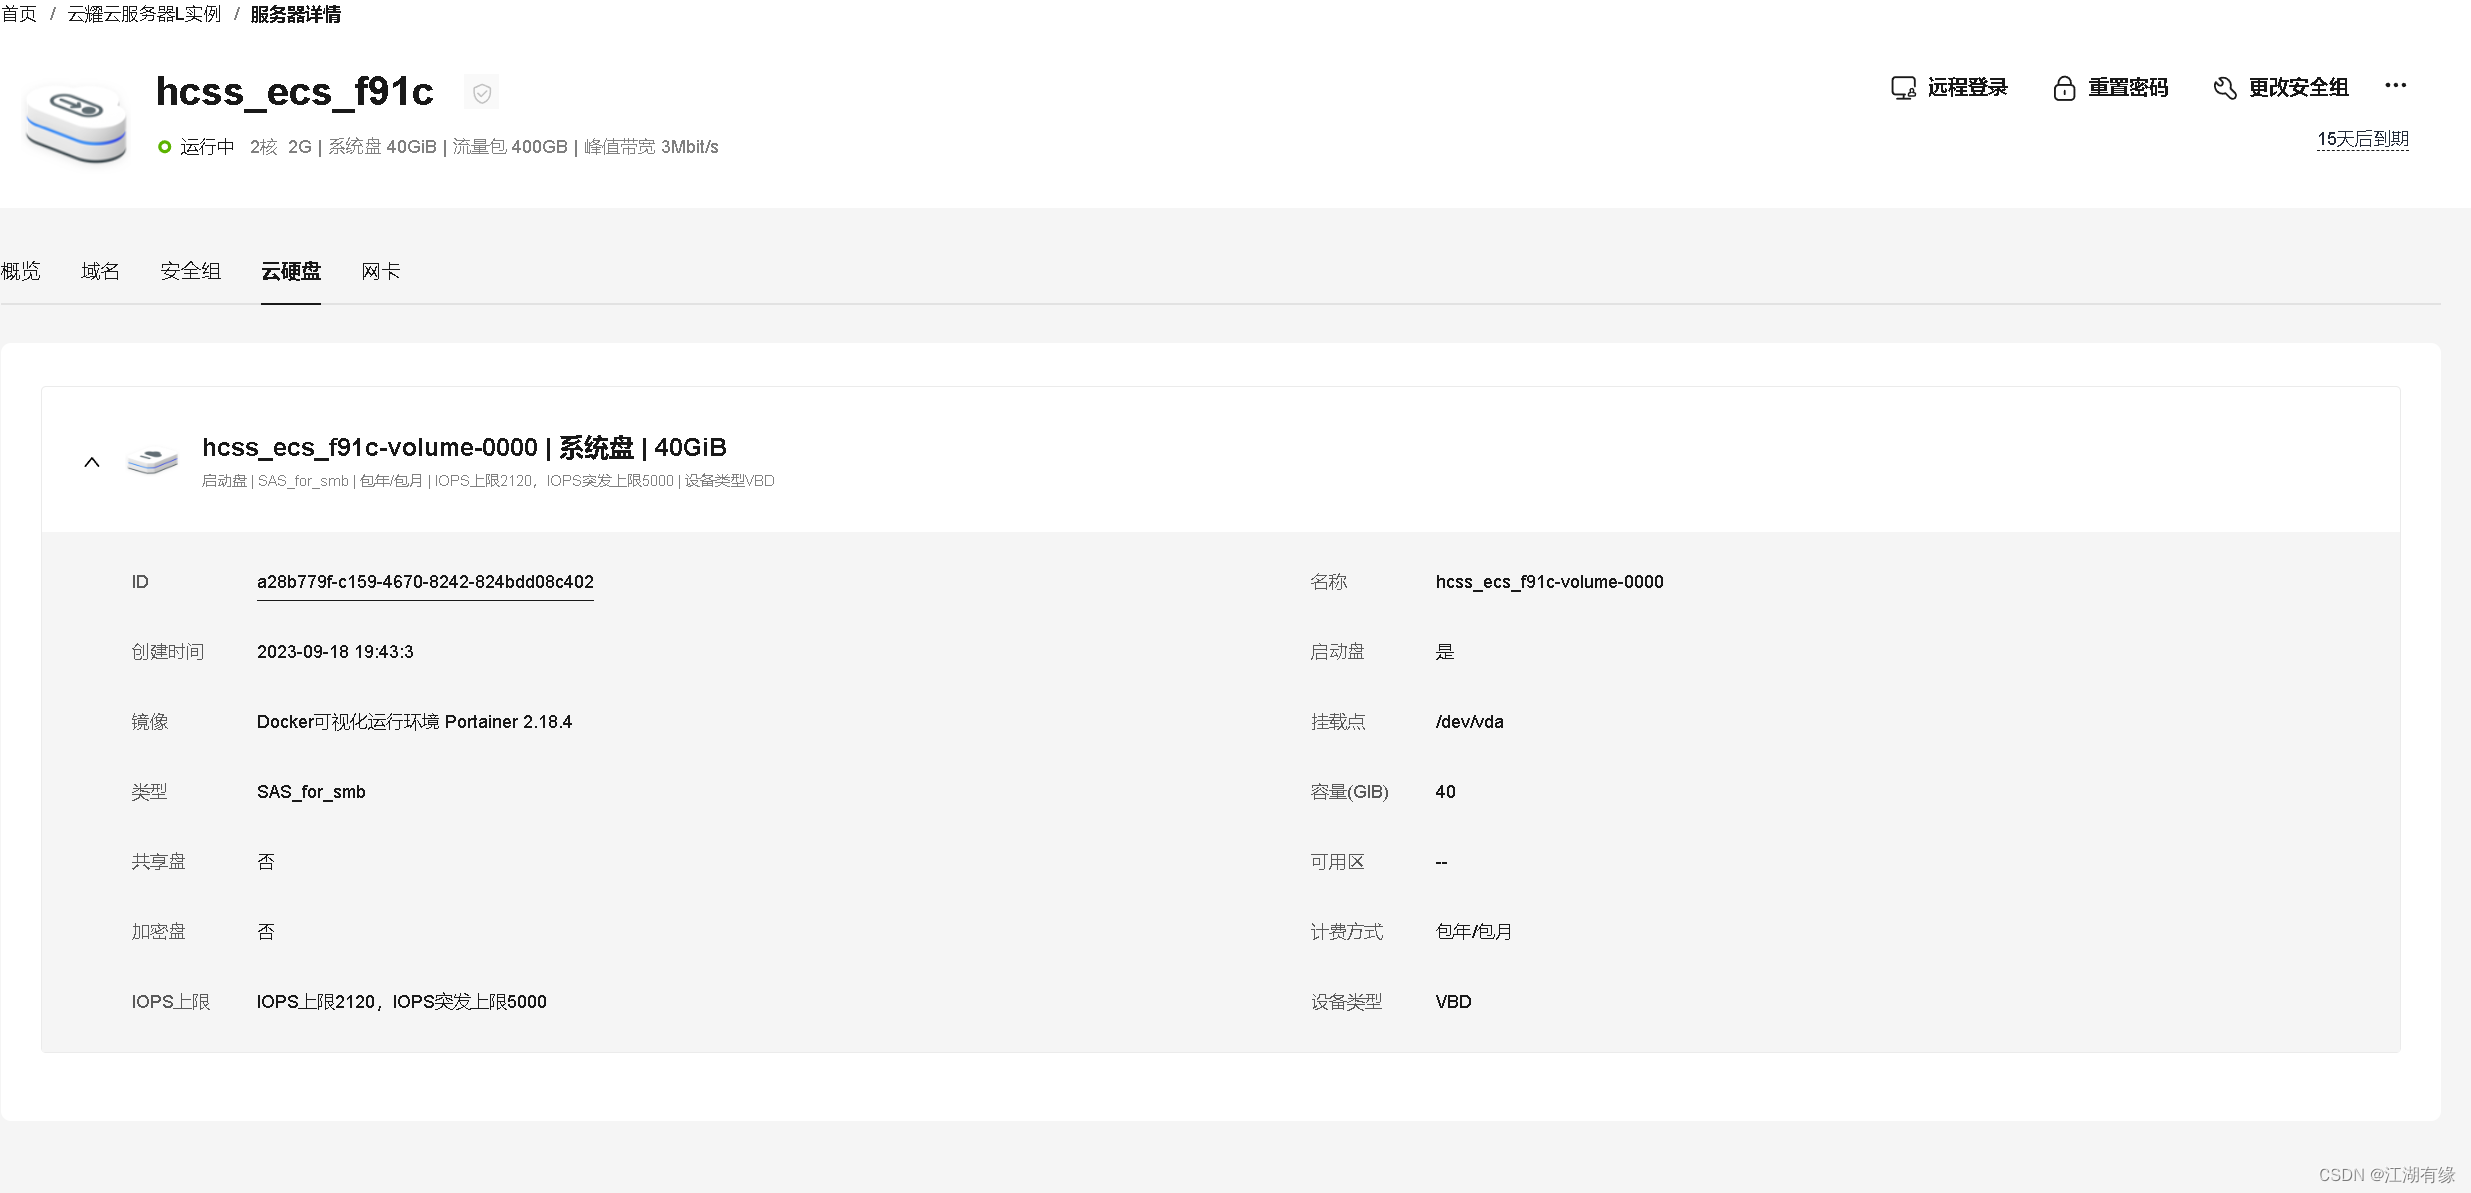Open the 网卡 tab
Screen dimensions: 2471x1193
coord(380,271)
